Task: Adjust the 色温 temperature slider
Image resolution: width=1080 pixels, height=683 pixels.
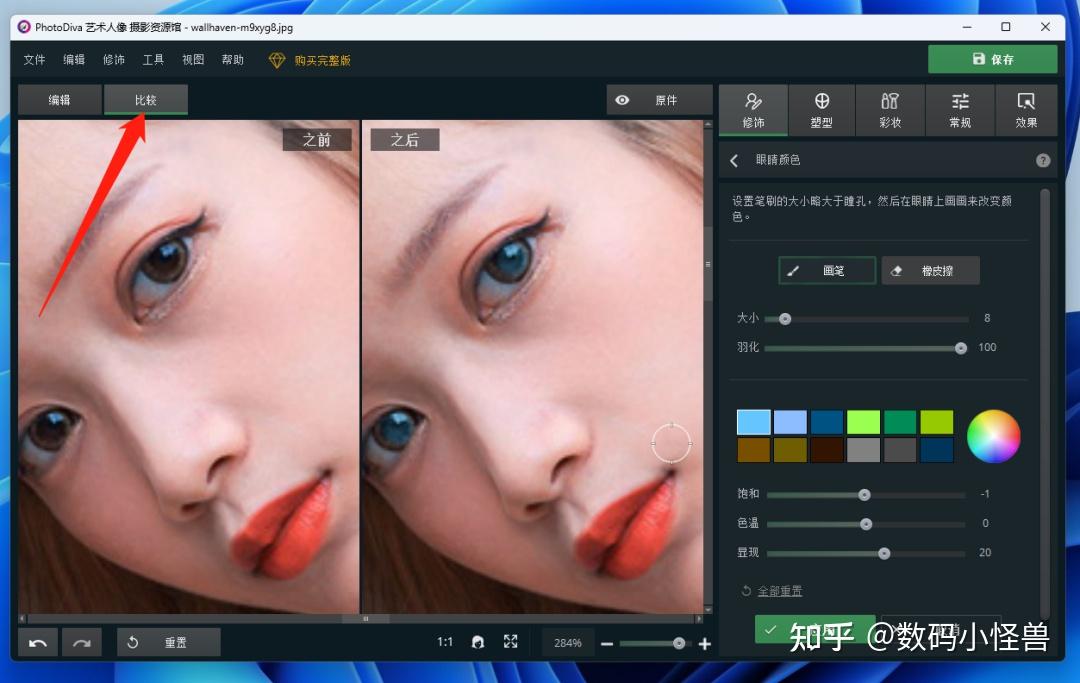Action: tap(866, 524)
